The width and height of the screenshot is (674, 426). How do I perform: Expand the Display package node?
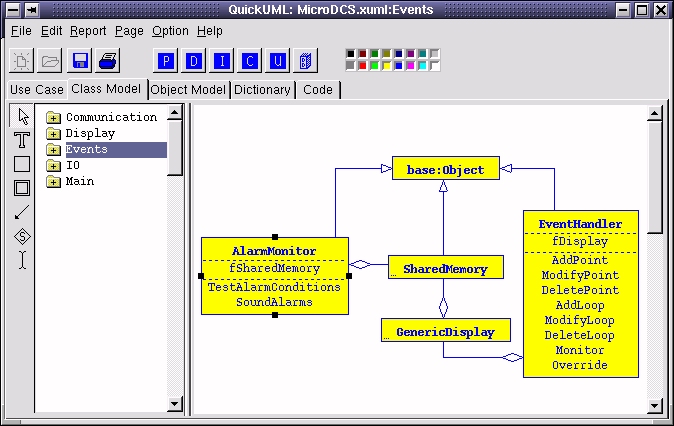tap(54, 134)
